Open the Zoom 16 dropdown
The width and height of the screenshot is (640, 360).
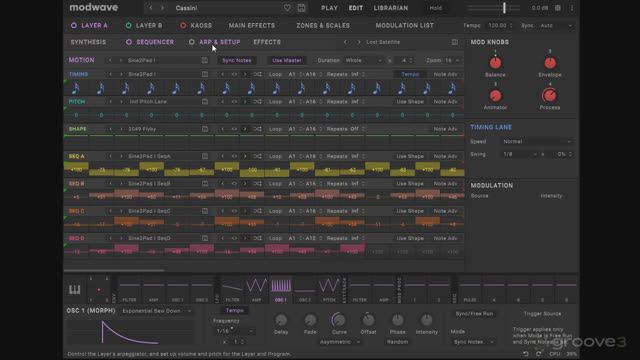(452, 60)
